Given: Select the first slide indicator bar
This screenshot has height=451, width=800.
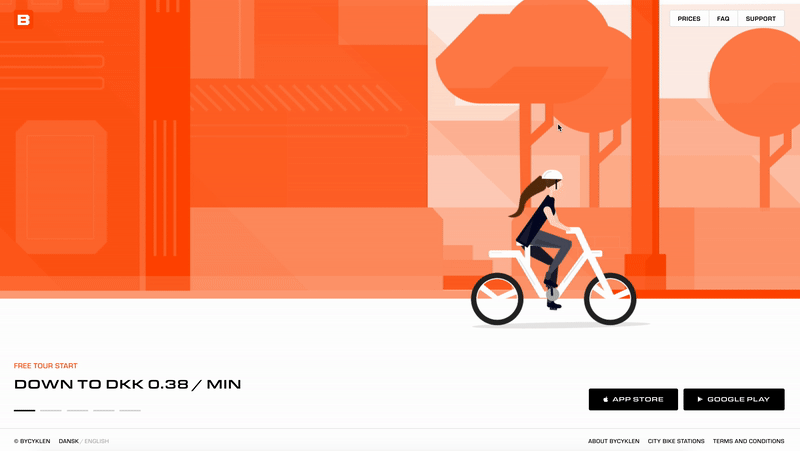Looking at the screenshot, I should pos(24,410).
